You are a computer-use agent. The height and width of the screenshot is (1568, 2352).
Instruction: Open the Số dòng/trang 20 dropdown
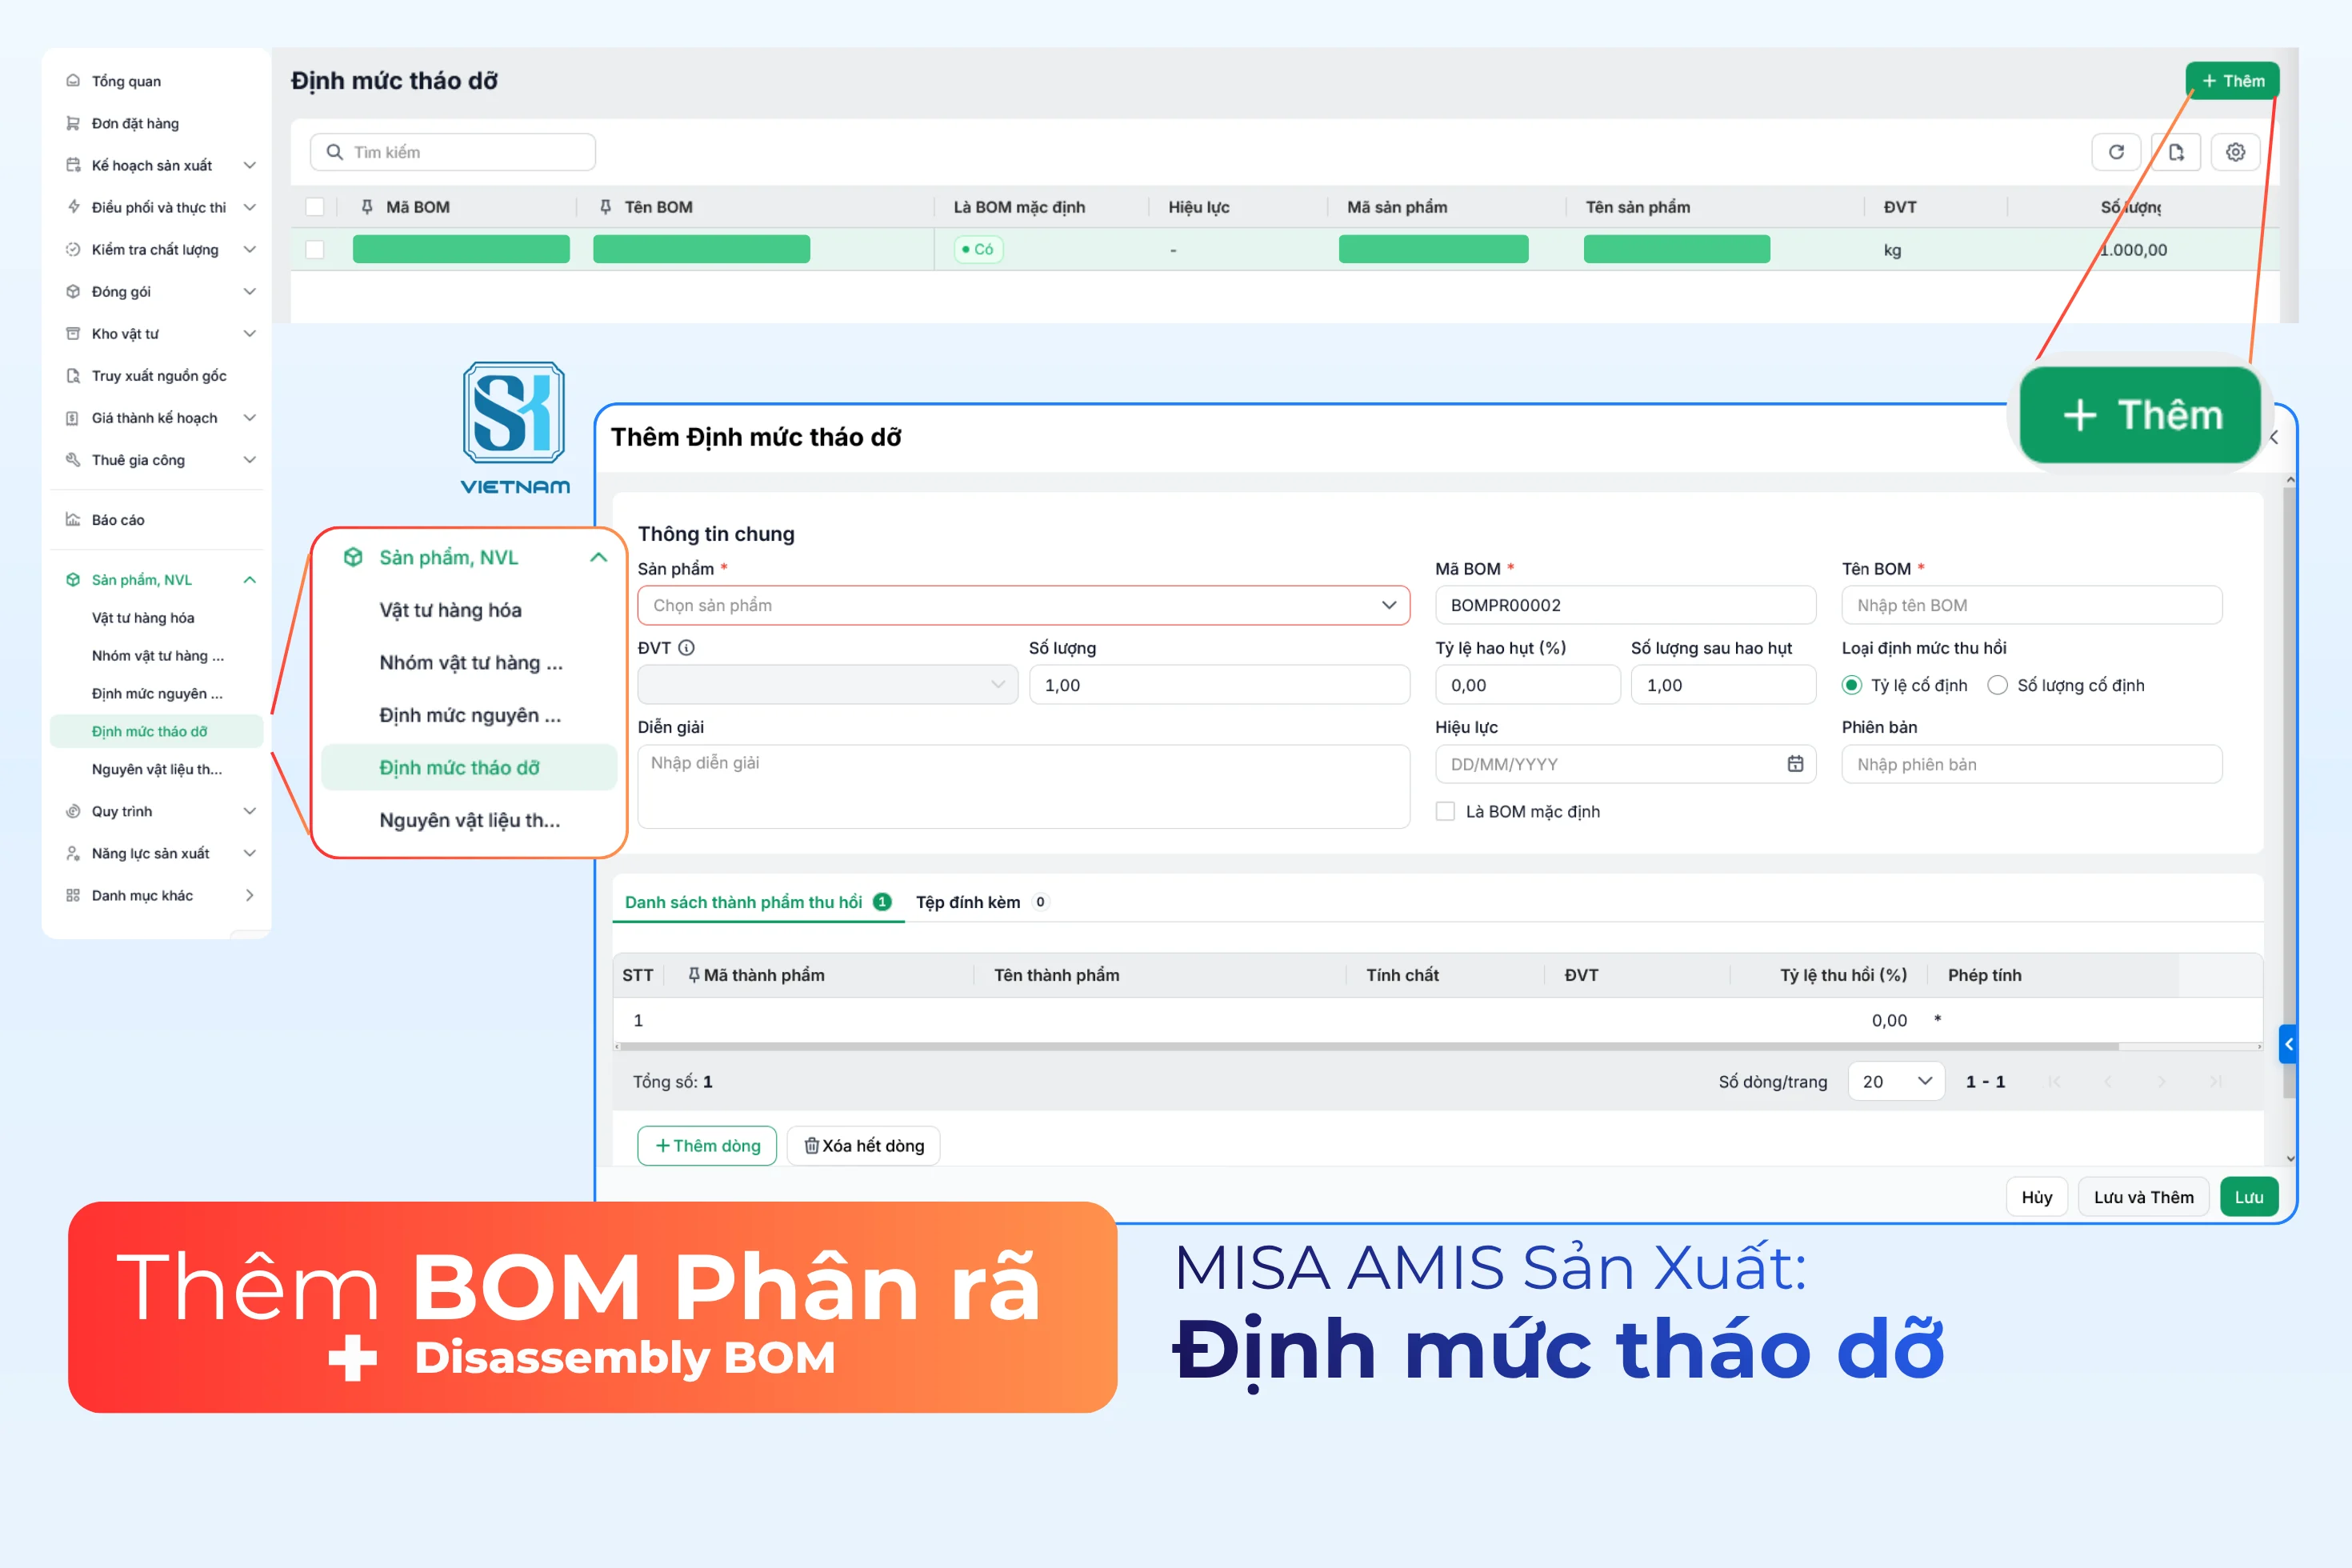pyautogui.click(x=1896, y=1081)
